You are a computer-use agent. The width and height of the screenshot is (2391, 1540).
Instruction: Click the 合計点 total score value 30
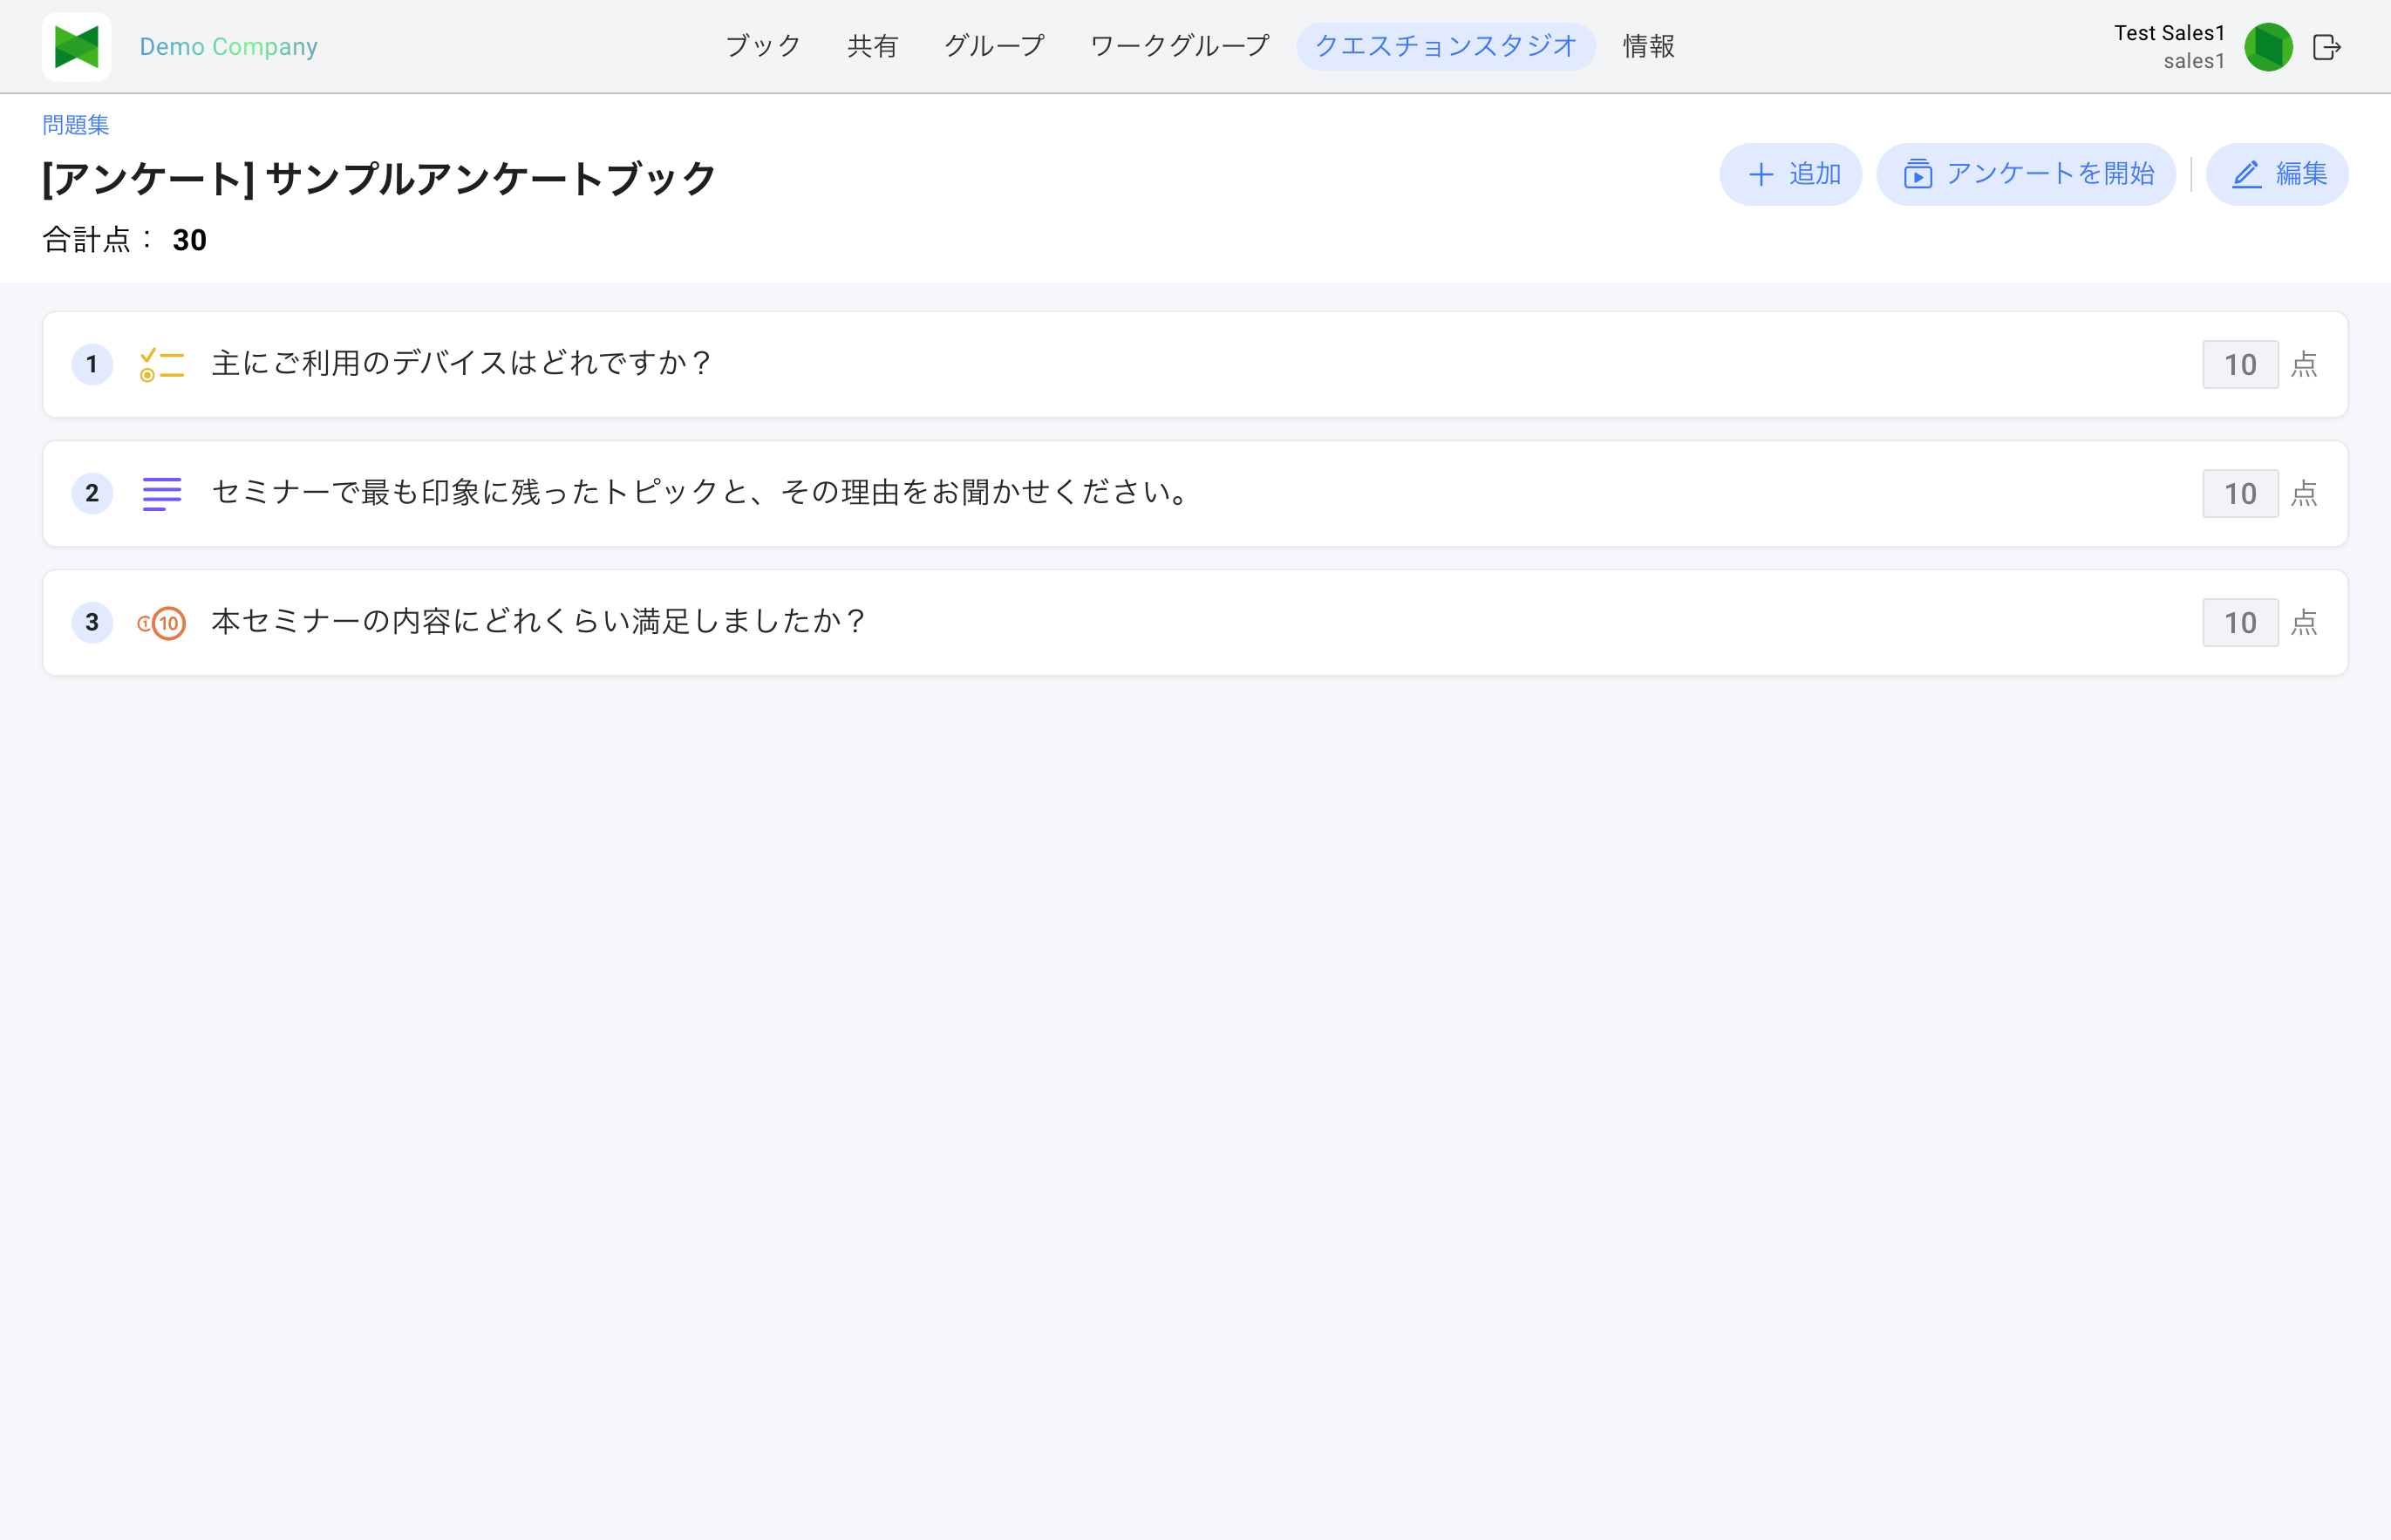(x=189, y=240)
